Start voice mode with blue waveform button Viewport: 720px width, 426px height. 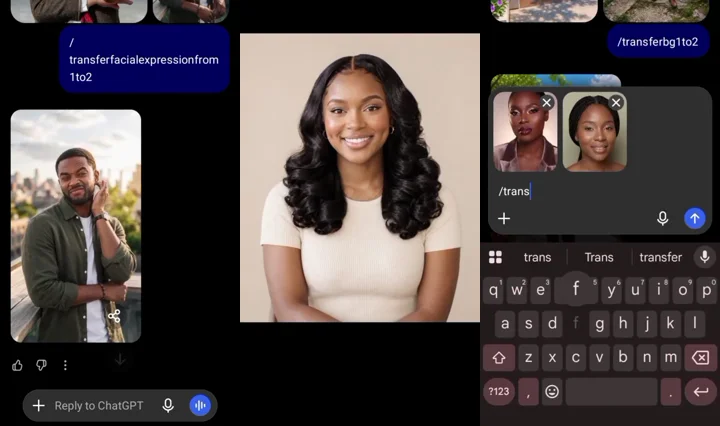[x=200, y=405]
